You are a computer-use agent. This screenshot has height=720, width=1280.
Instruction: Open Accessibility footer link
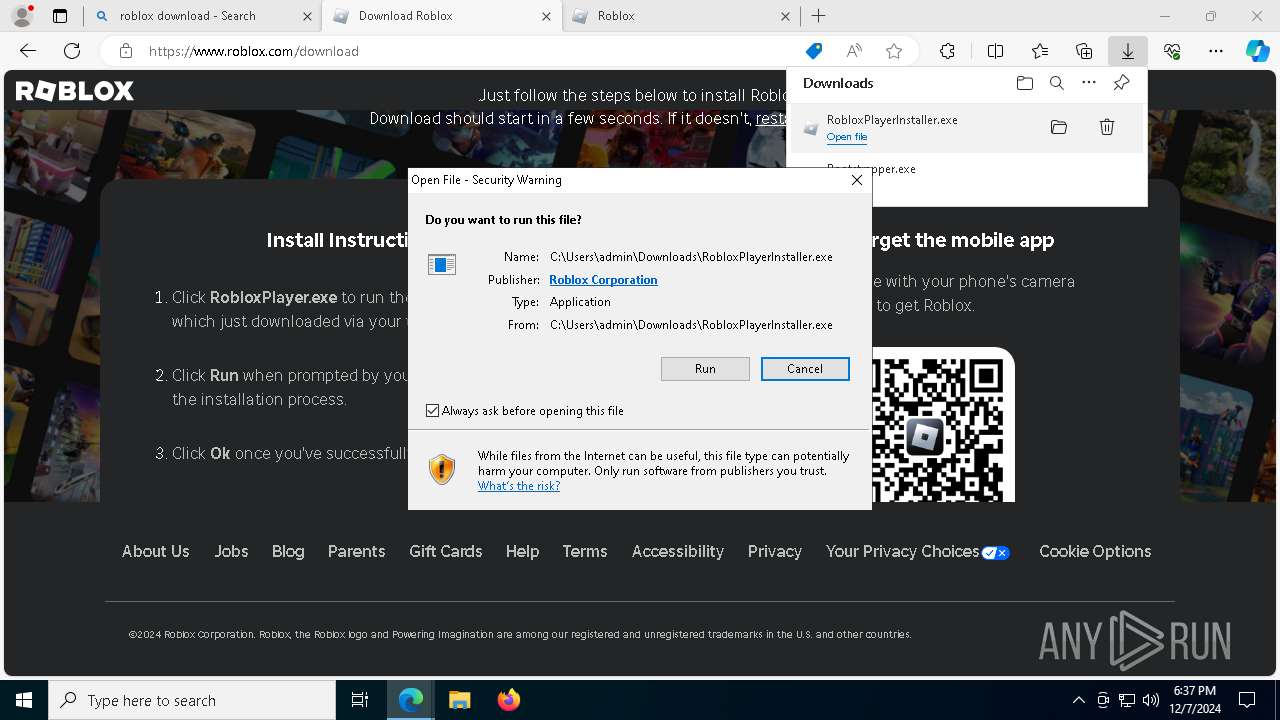(x=677, y=551)
